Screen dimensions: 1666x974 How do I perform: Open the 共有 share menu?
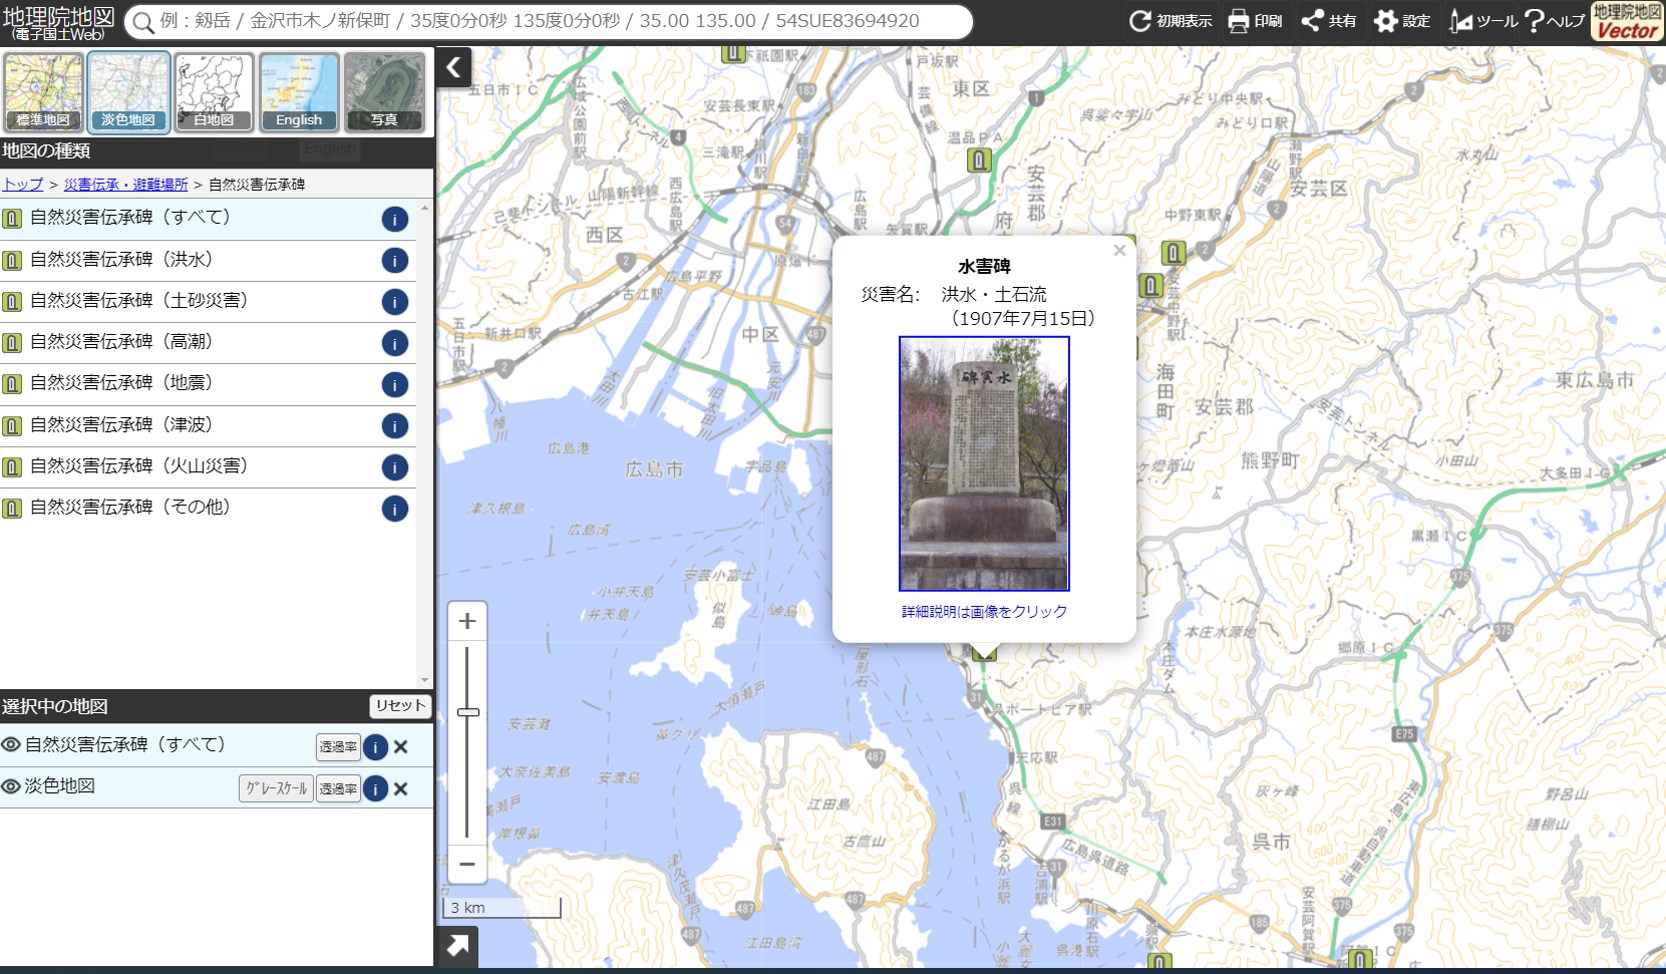tap(1328, 21)
